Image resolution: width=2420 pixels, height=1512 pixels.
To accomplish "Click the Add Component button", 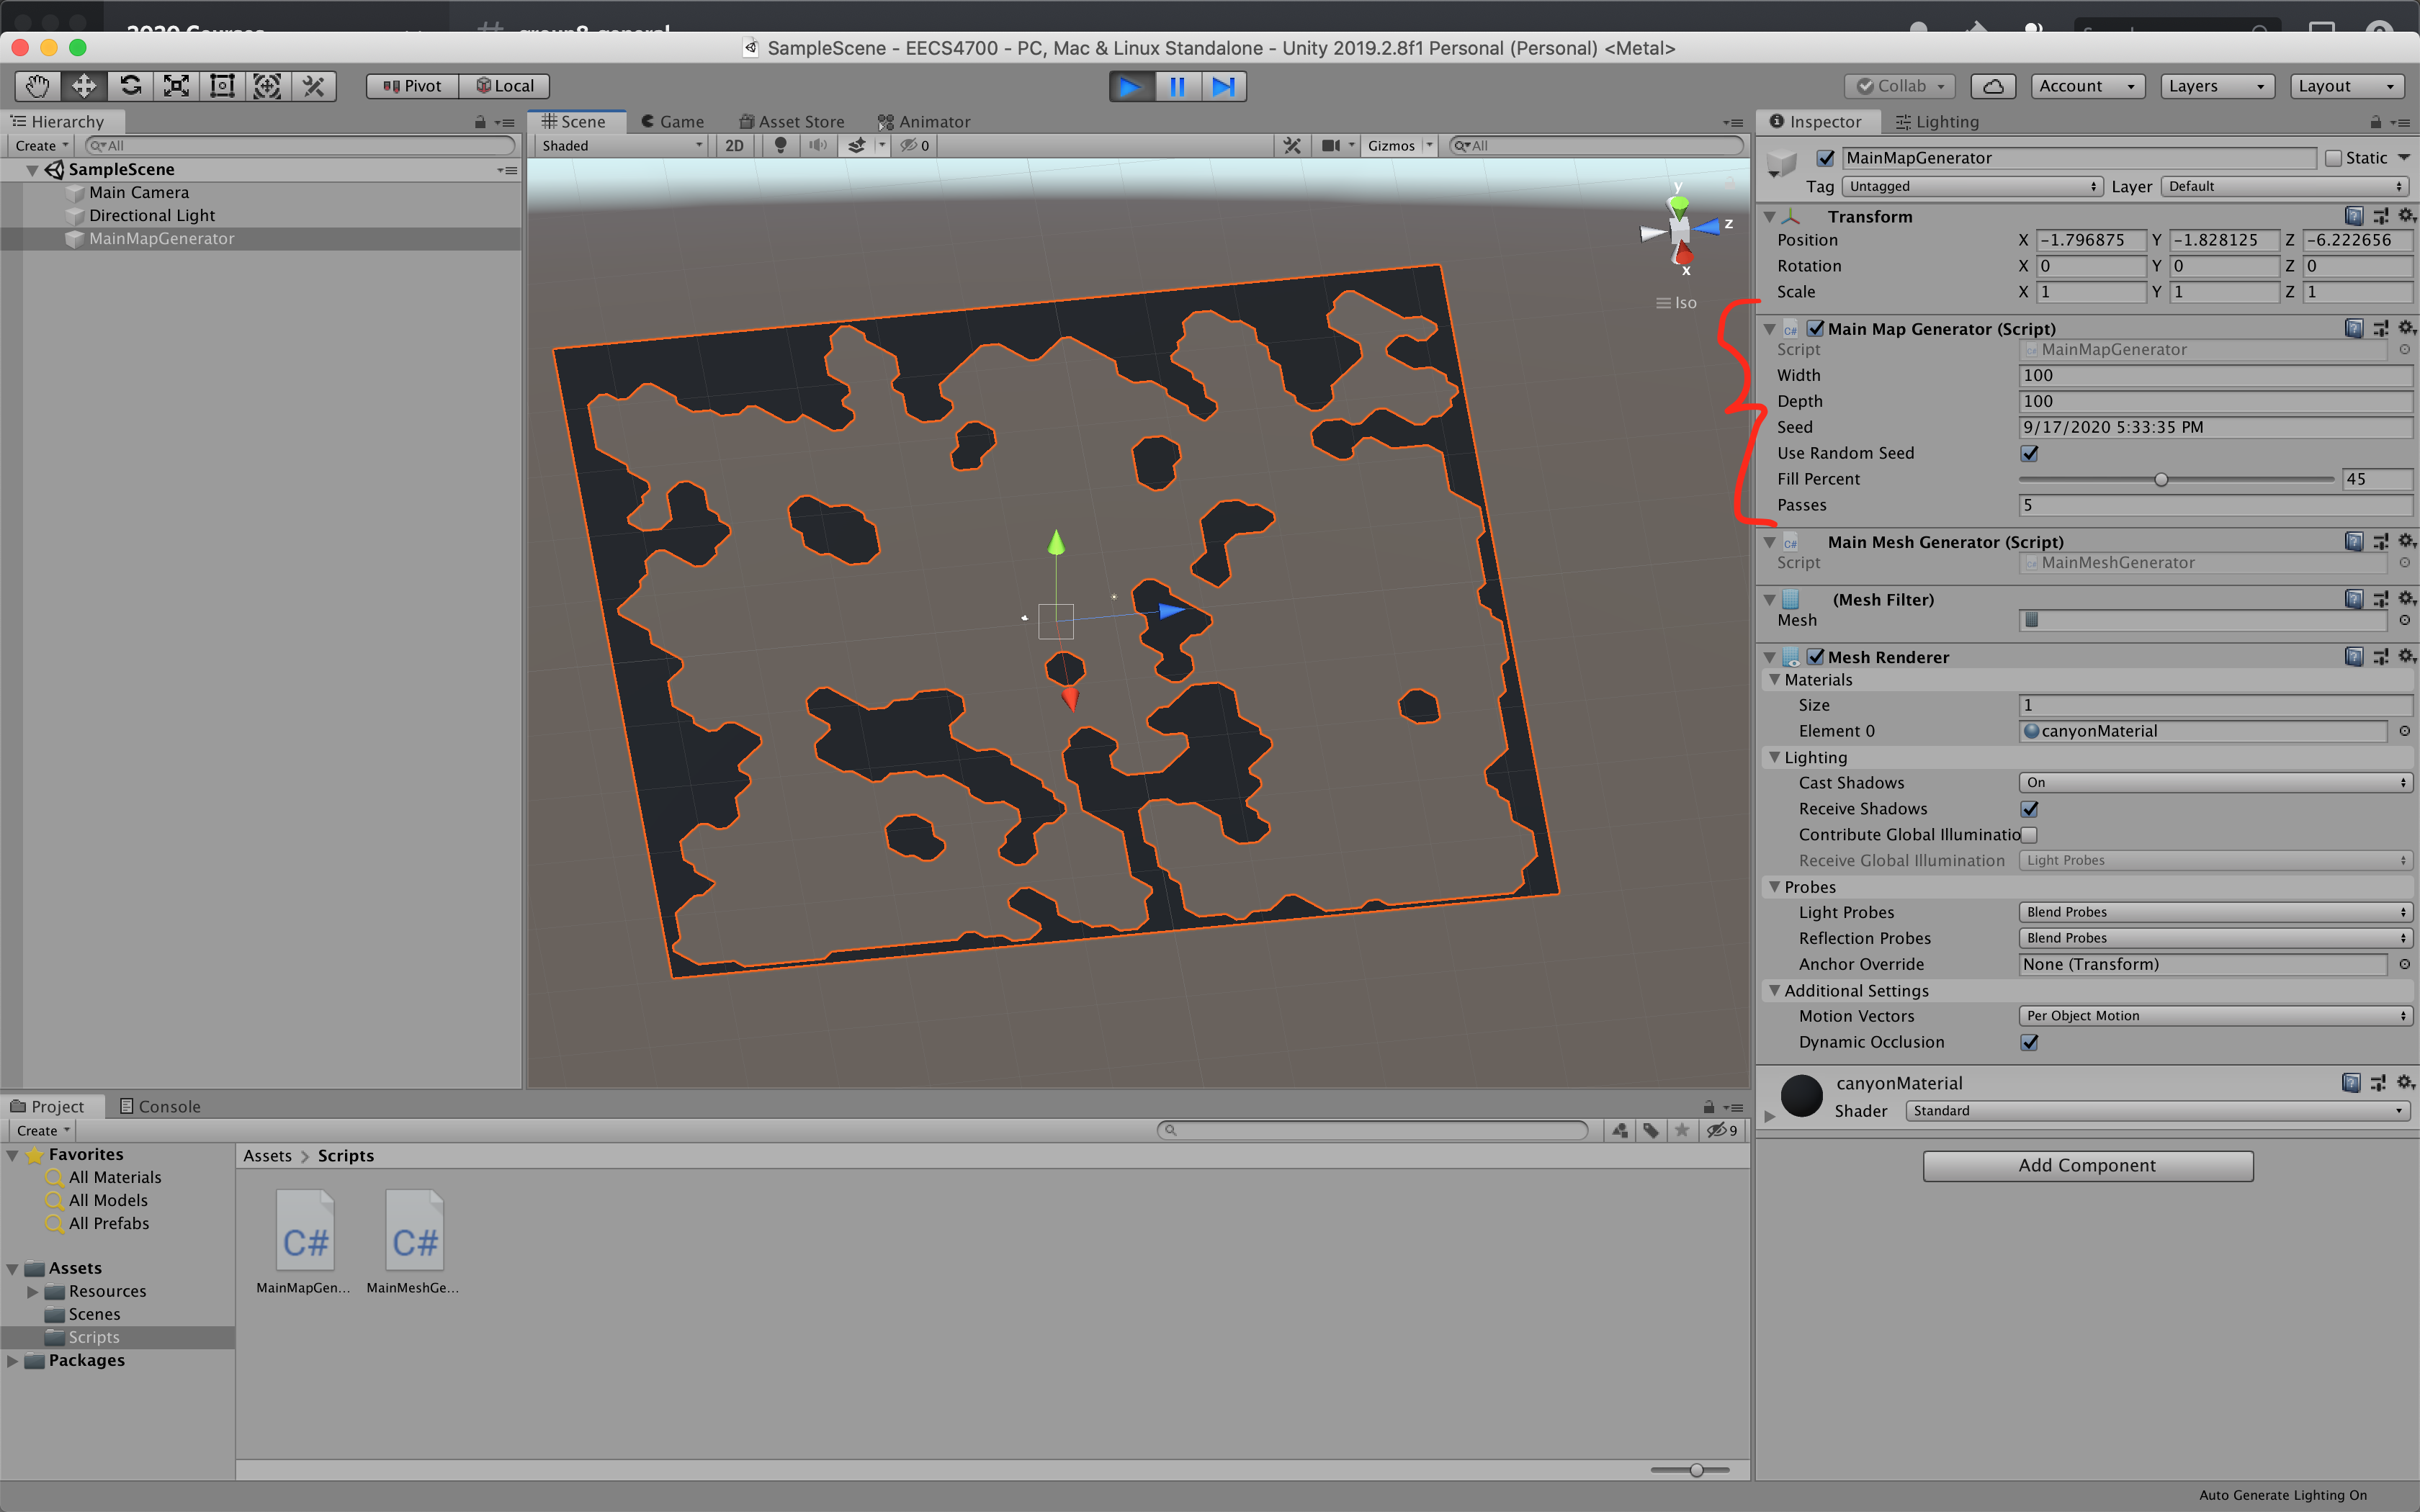I will tap(2088, 1166).
